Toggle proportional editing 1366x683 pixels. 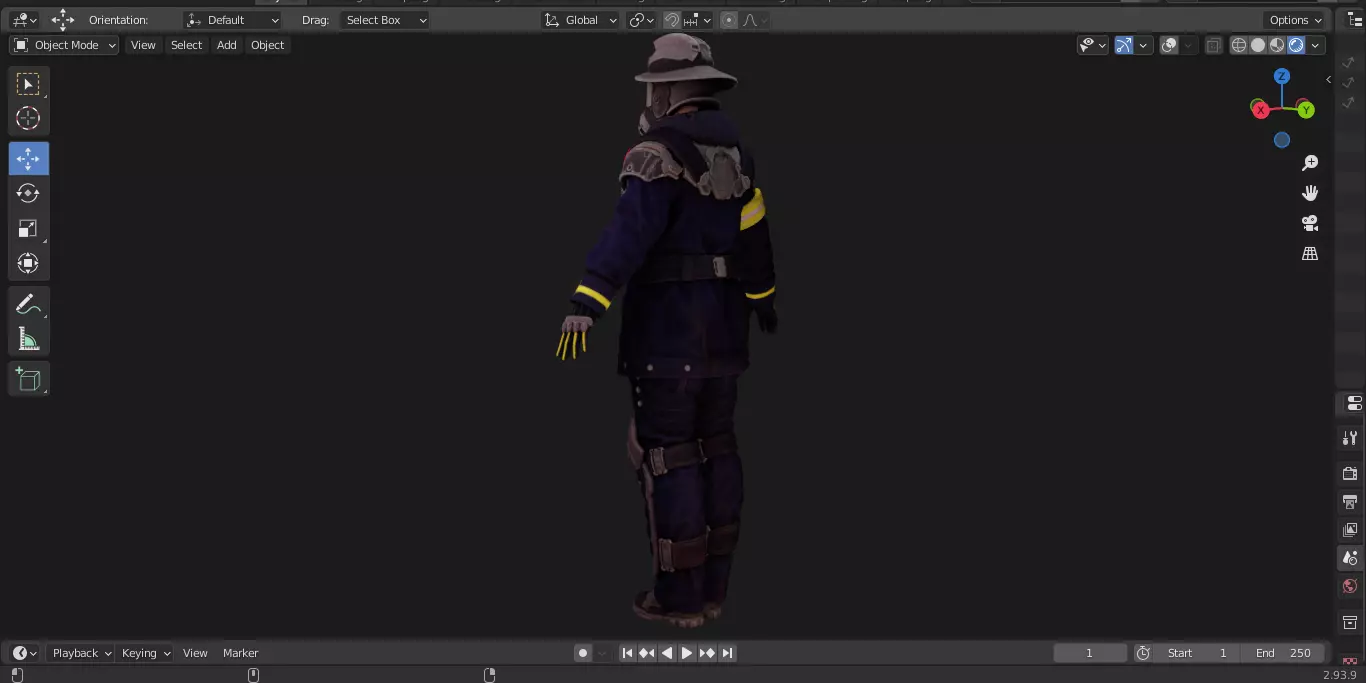[x=729, y=20]
